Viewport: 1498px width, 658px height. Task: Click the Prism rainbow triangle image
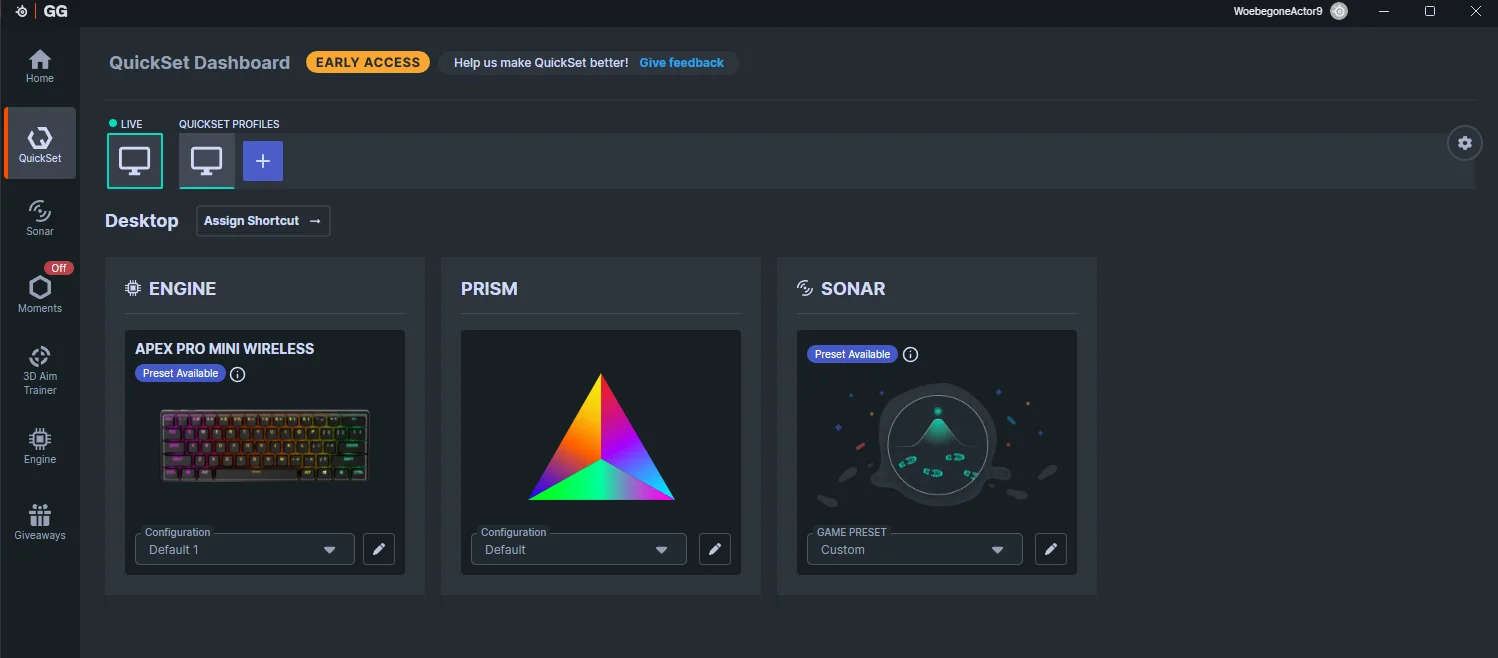(601, 437)
